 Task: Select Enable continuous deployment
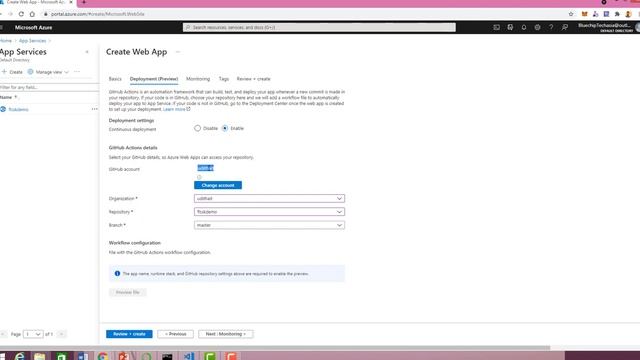click(x=225, y=128)
